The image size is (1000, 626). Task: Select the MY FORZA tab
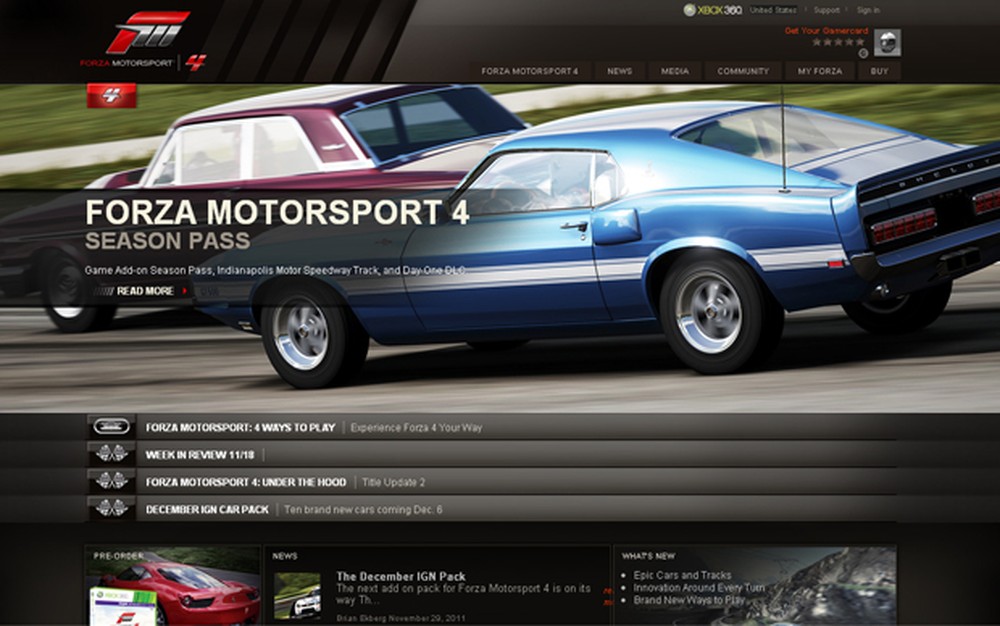pos(820,71)
